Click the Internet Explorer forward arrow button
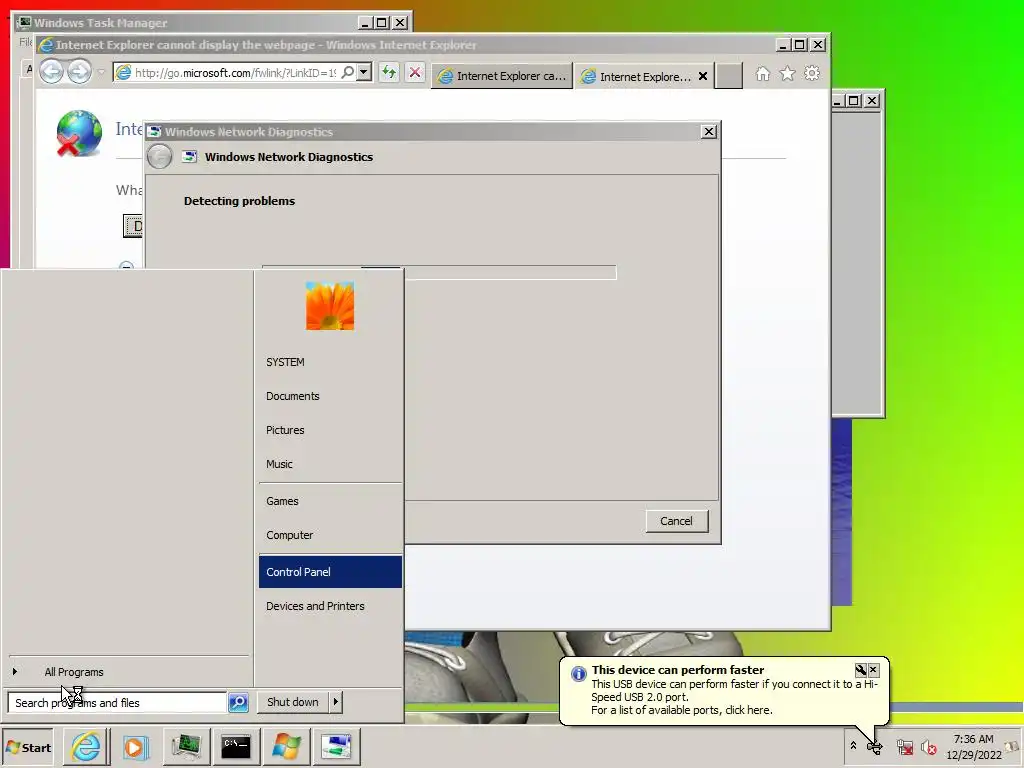Screen dimensions: 1024x768 tap(80, 72)
